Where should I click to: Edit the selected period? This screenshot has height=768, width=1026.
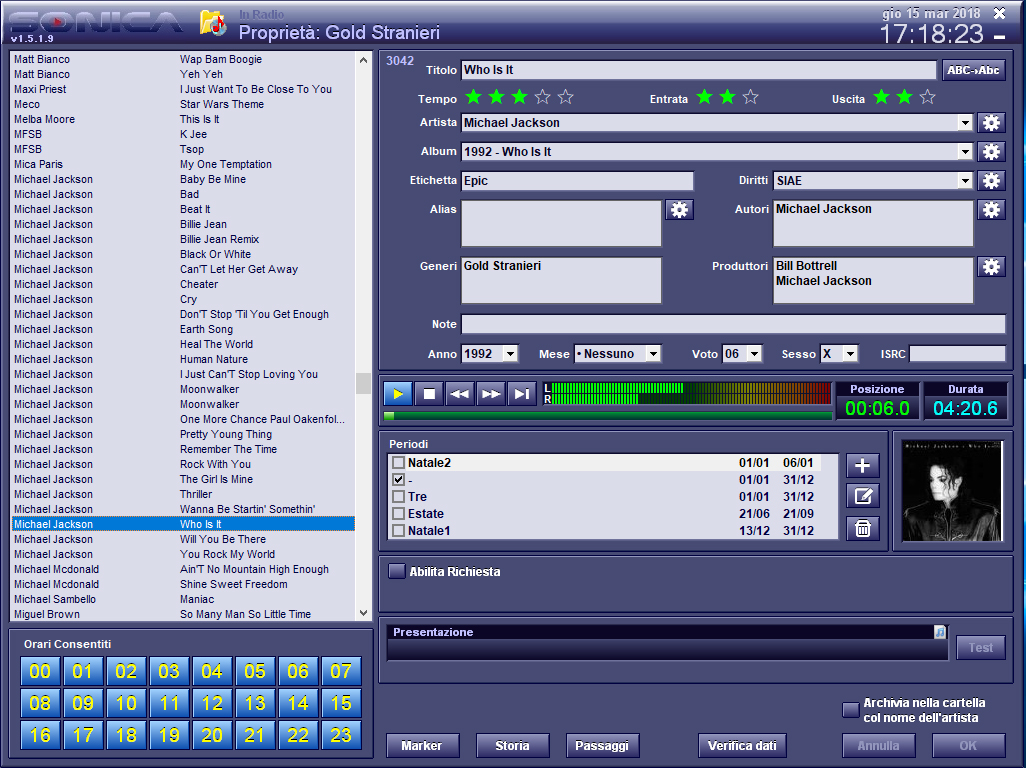click(862, 497)
